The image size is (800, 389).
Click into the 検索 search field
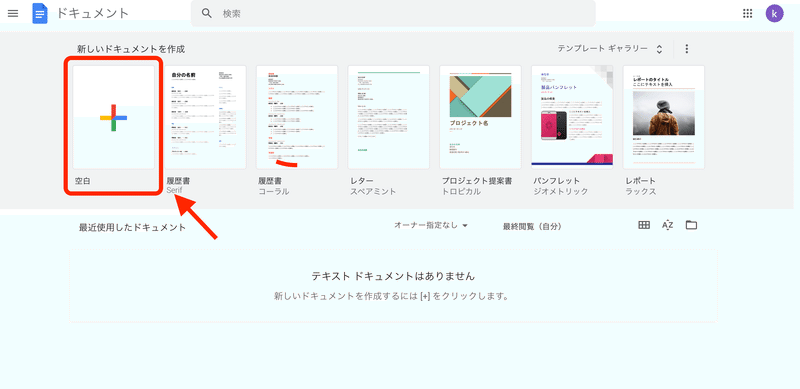click(x=393, y=13)
